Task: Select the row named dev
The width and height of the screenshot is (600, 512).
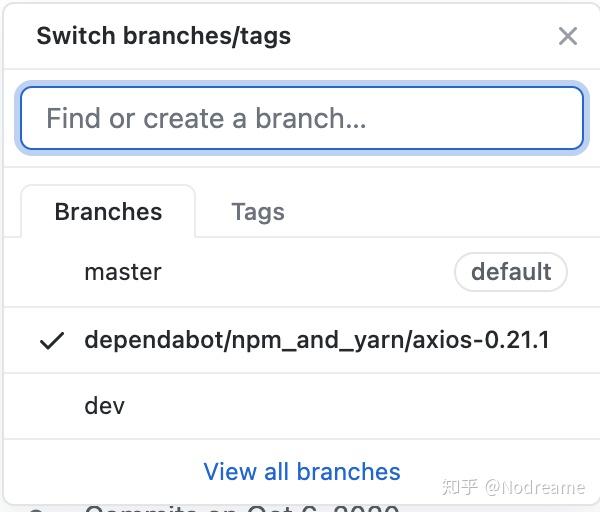Action: coord(302,406)
